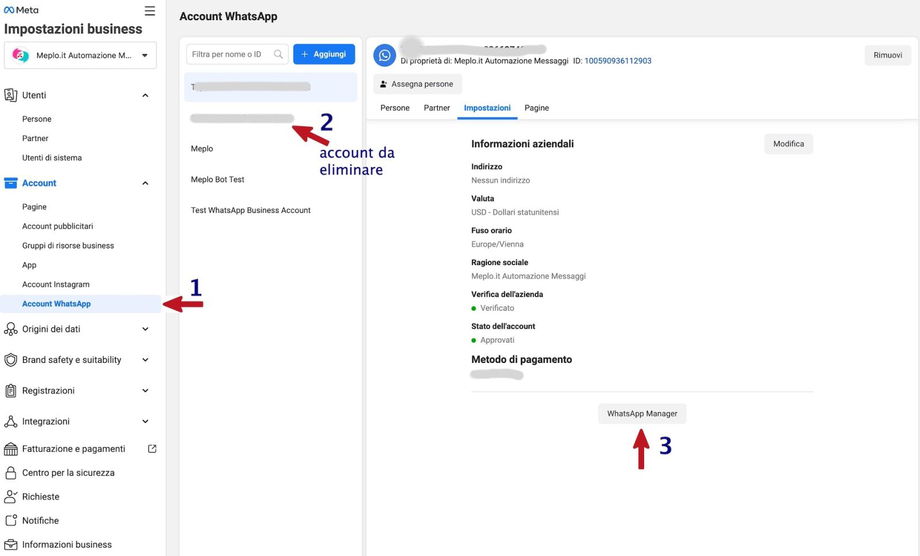
Task: Click the Meta logo
Action: [x=21, y=10]
